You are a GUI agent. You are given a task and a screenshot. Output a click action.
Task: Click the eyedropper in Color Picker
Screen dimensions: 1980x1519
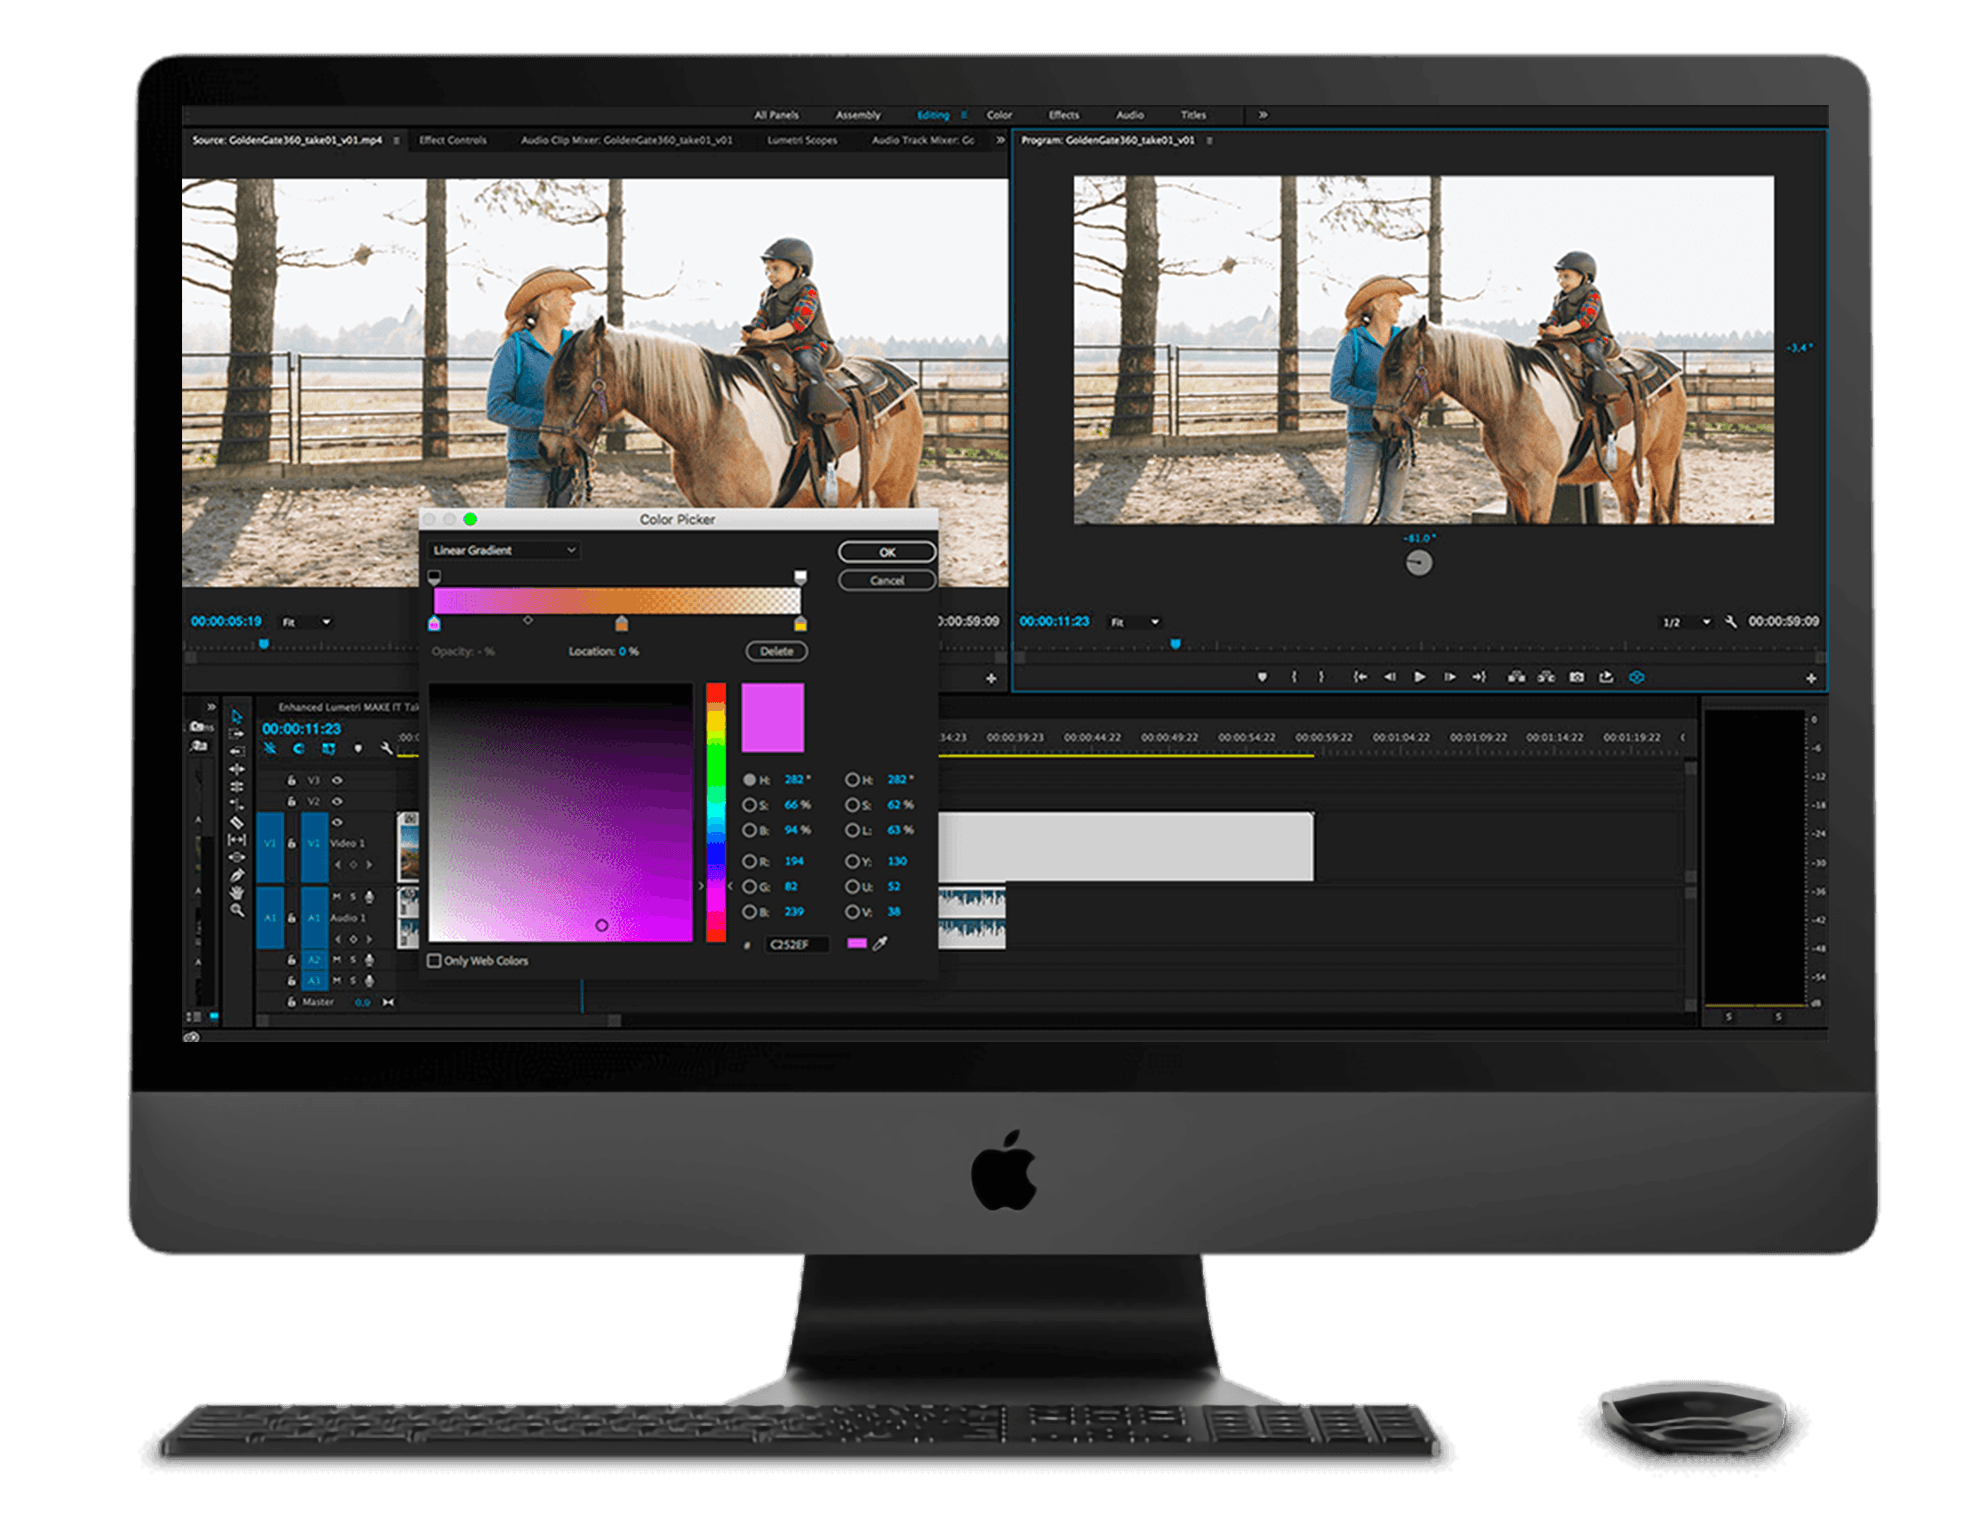click(x=880, y=943)
